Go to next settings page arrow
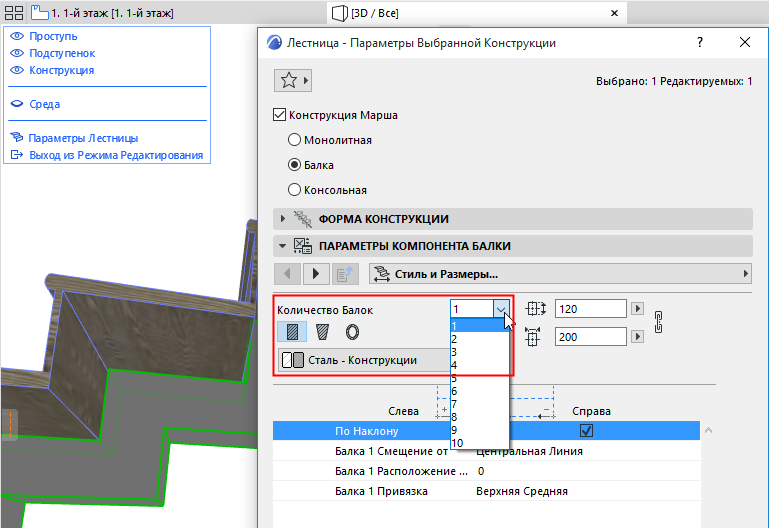The width and height of the screenshot is (769, 528). point(316,274)
